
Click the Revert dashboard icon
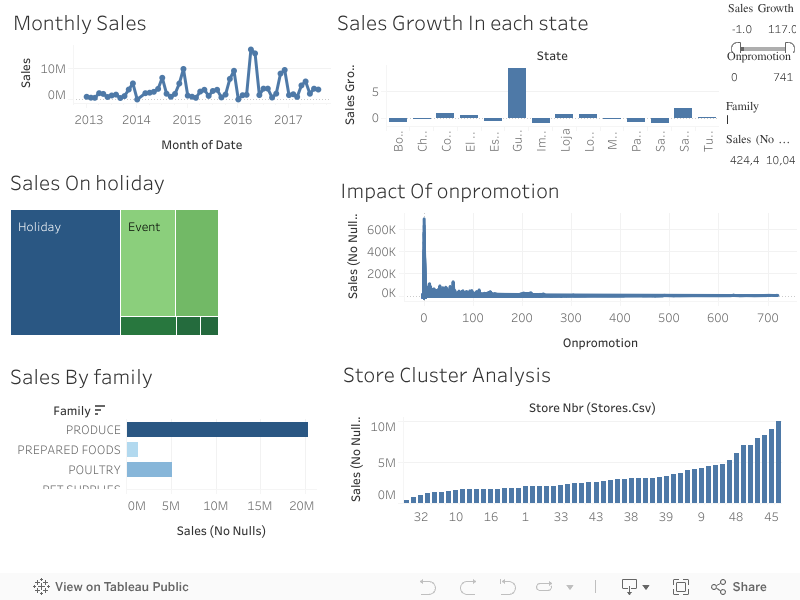point(507,587)
